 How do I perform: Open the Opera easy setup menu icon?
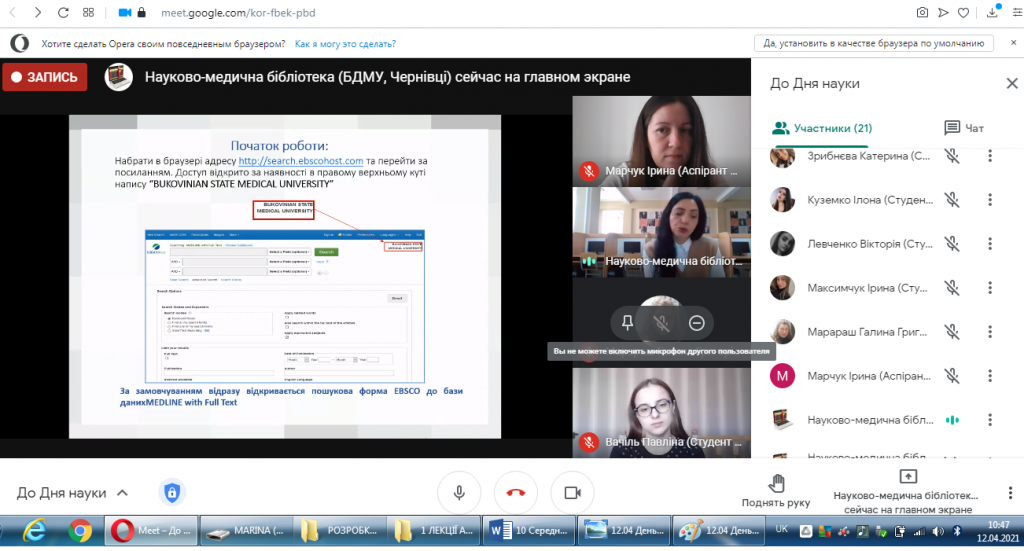tap(1017, 12)
